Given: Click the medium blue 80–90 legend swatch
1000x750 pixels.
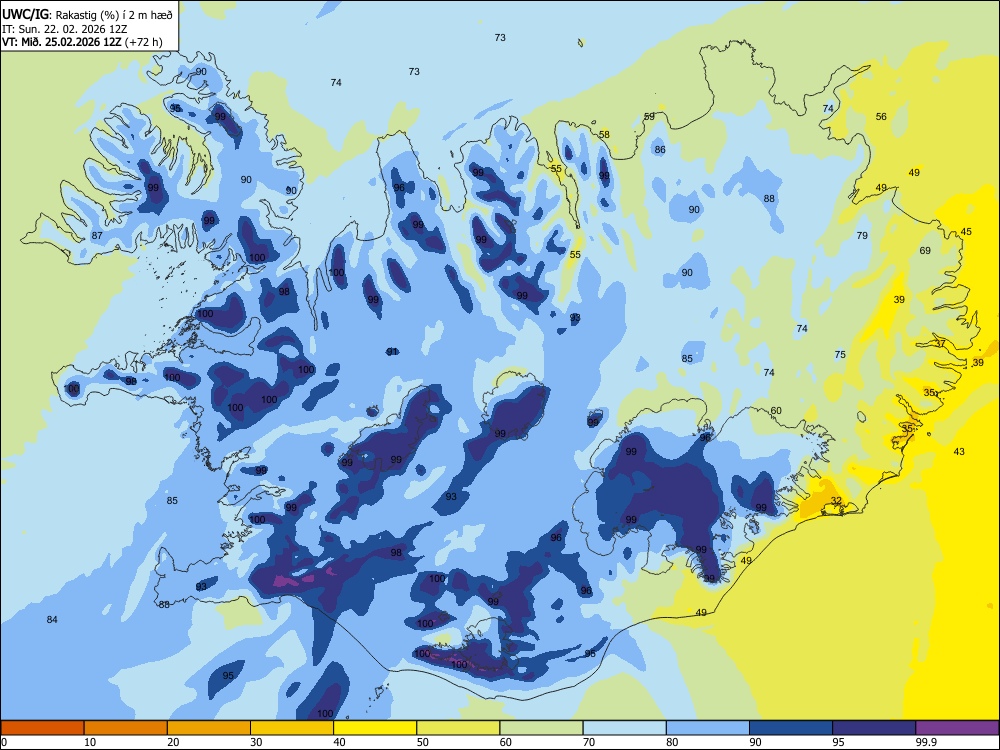Looking at the screenshot, I should [x=708, y=728].
